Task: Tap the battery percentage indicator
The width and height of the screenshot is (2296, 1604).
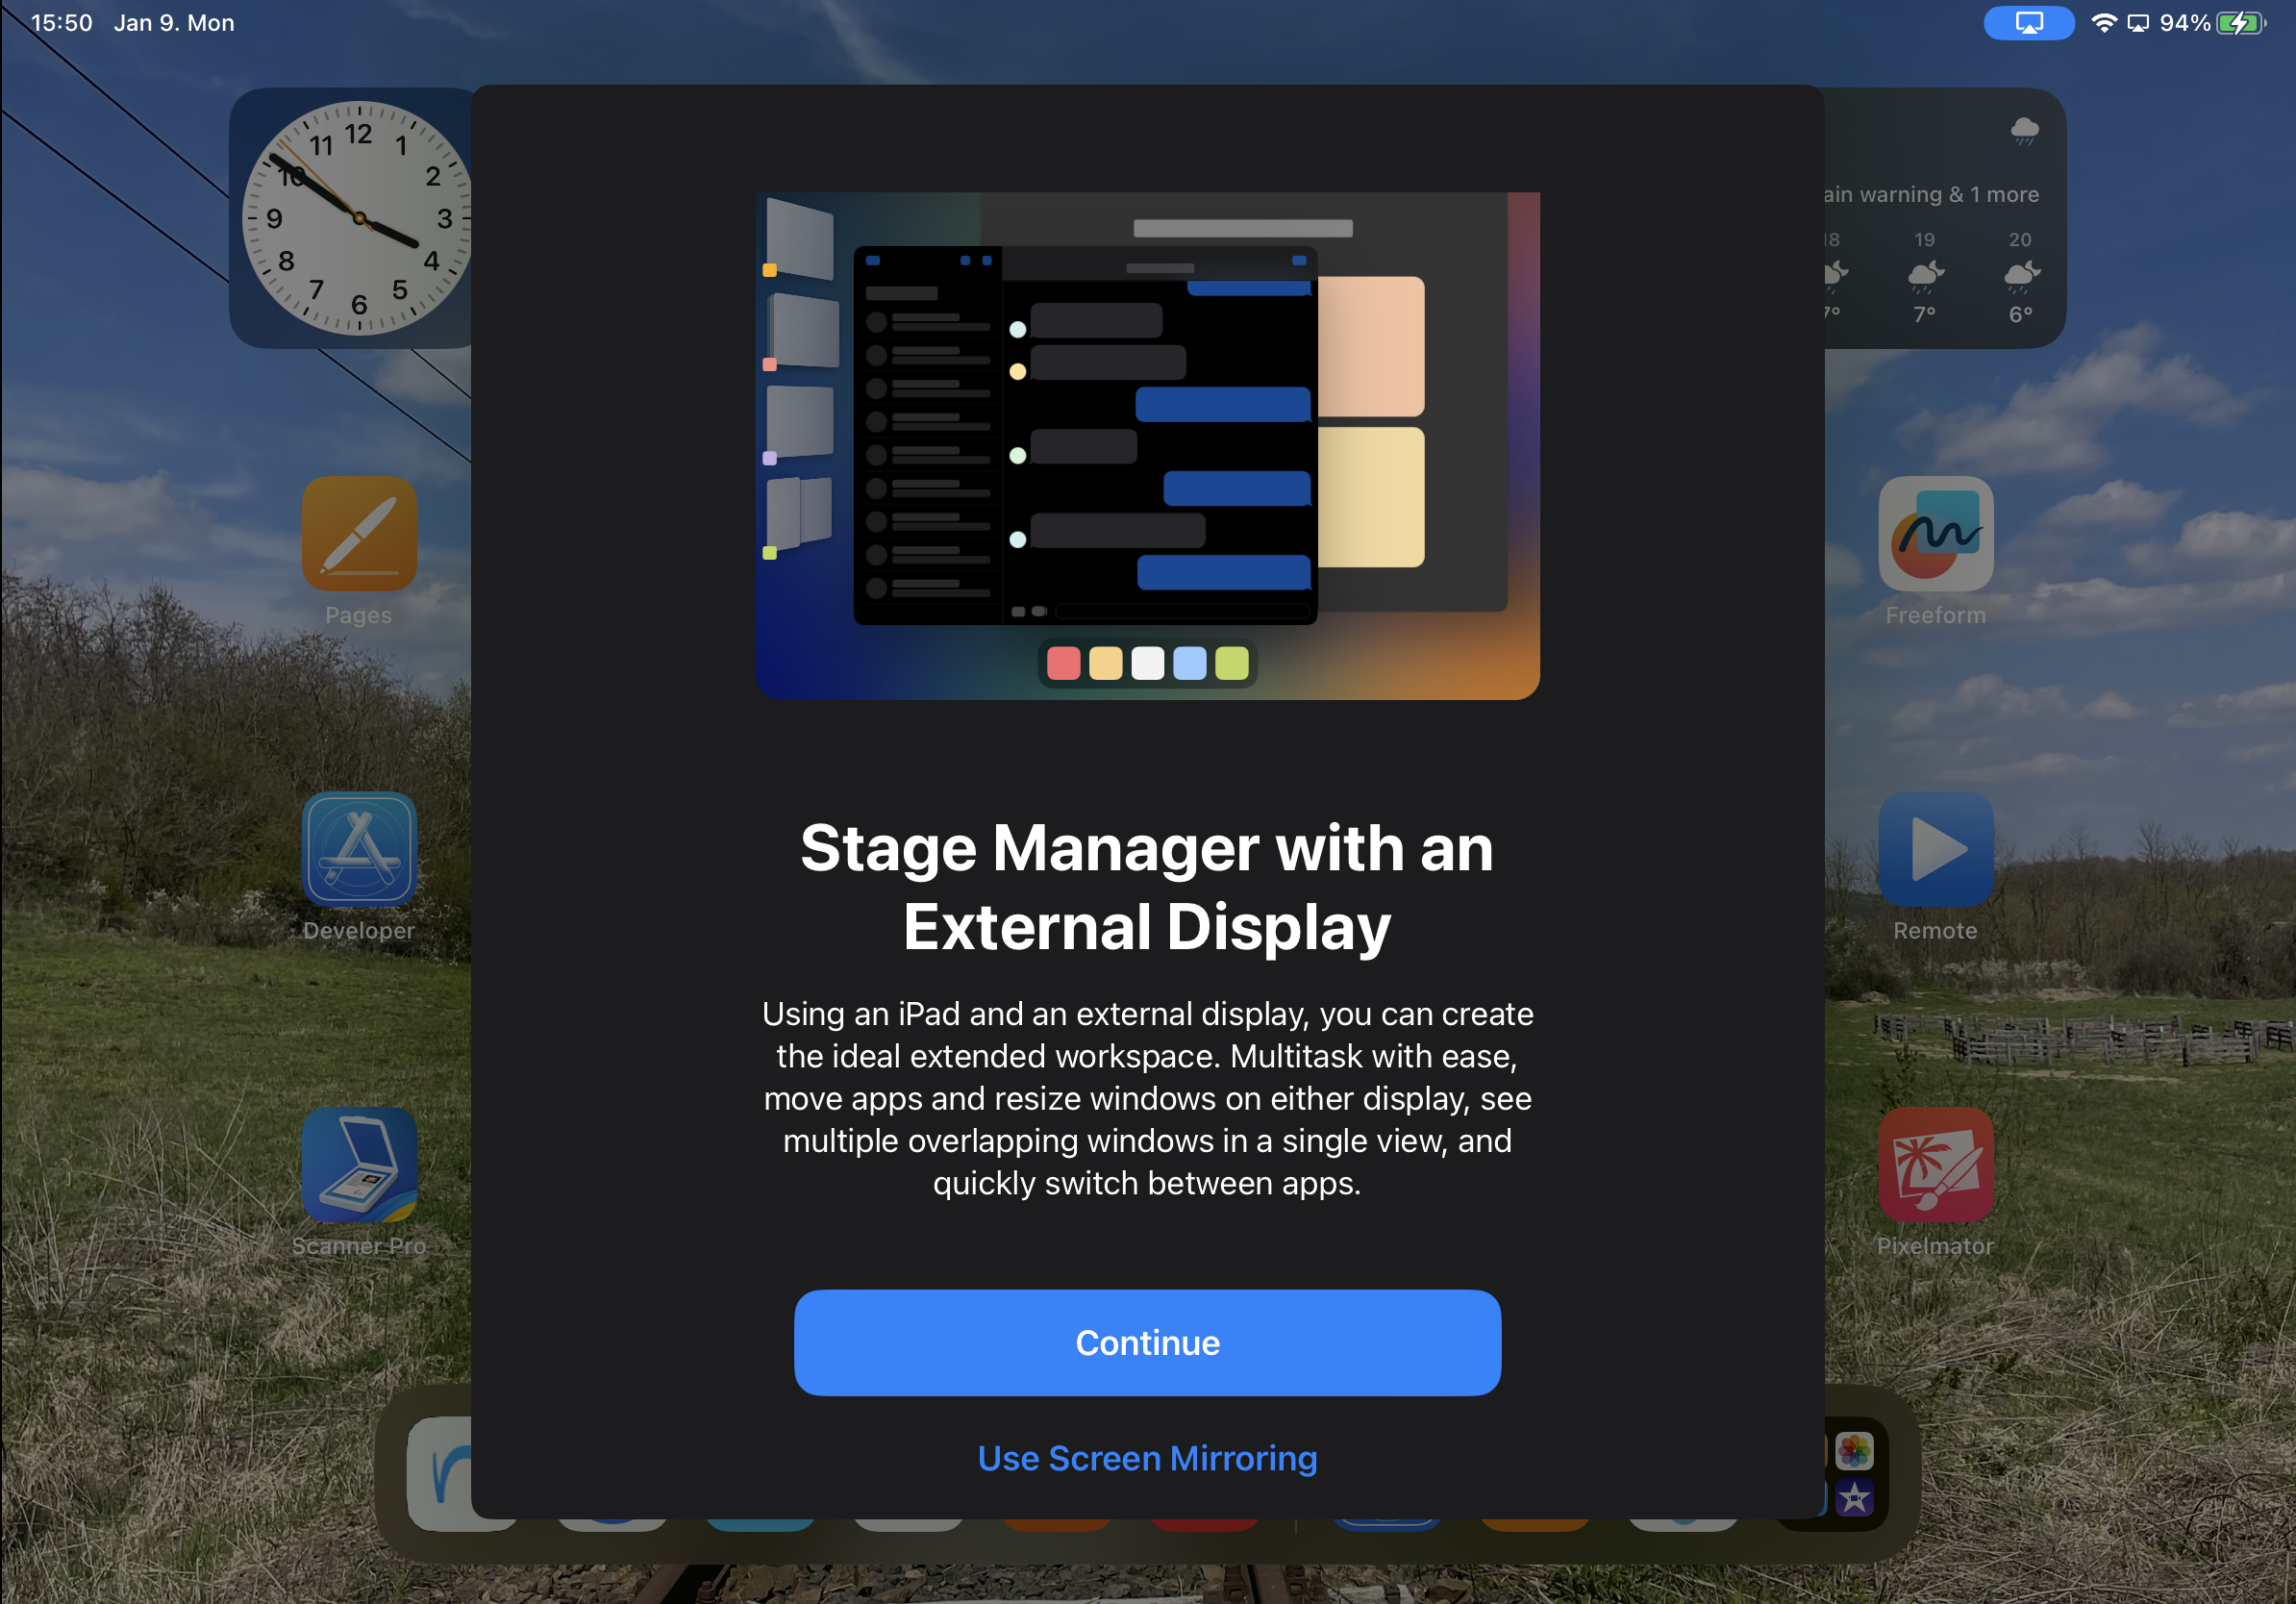Action: (x=2185, y=22)
